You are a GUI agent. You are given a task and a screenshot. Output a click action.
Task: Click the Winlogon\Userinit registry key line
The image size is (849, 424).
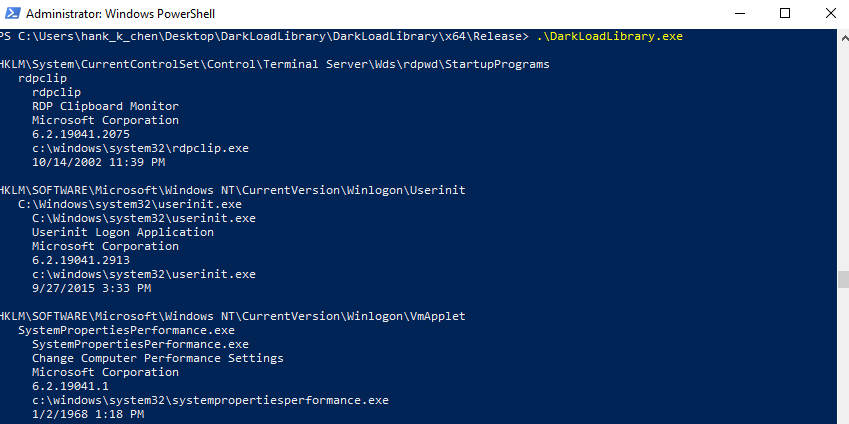[x=232, y=191]
